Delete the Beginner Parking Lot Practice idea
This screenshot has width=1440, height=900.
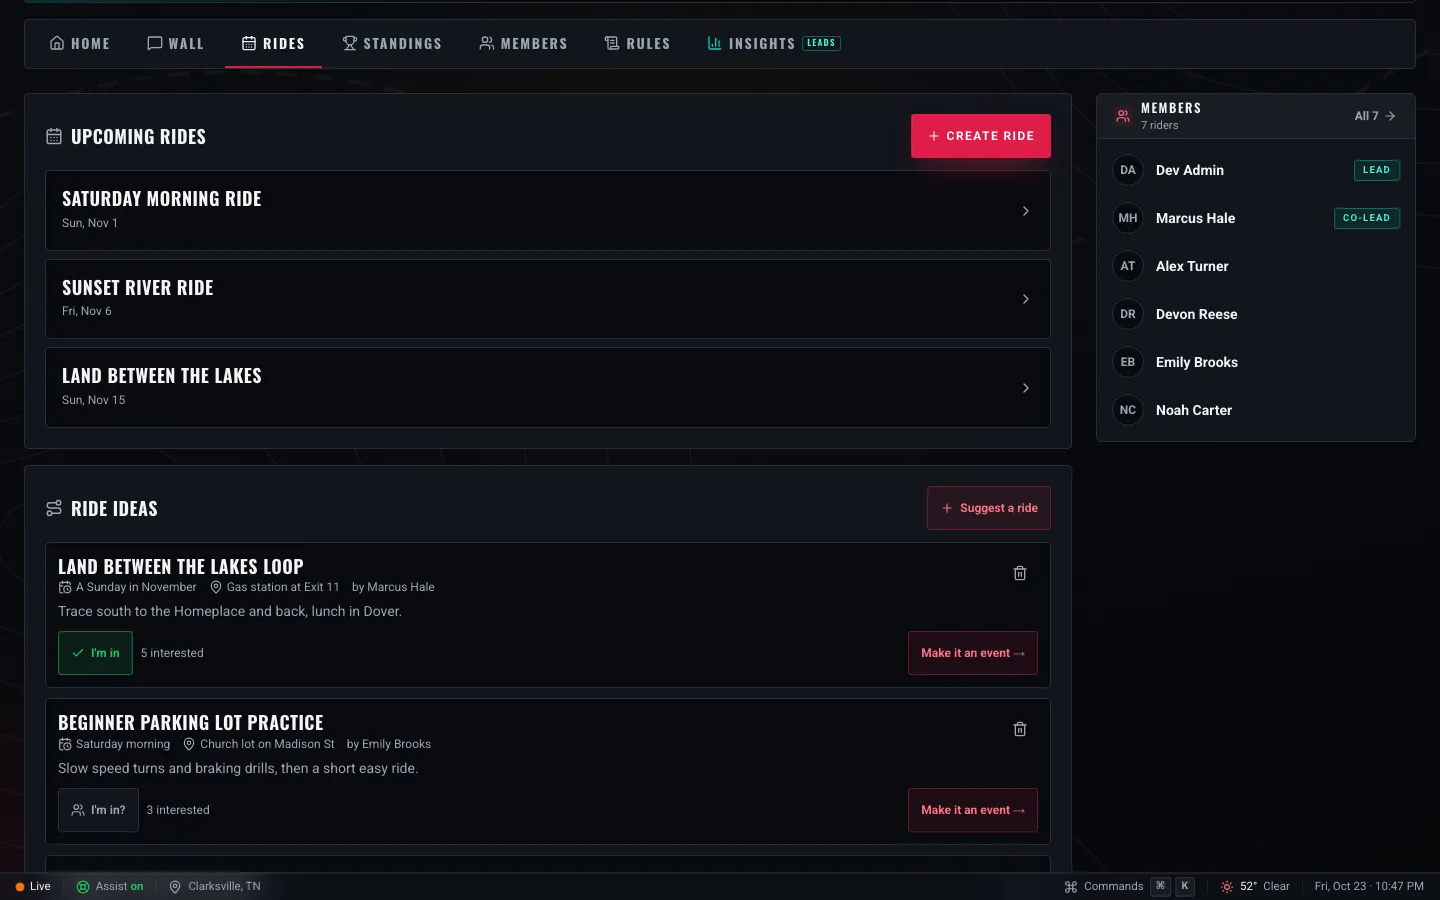1020,729
